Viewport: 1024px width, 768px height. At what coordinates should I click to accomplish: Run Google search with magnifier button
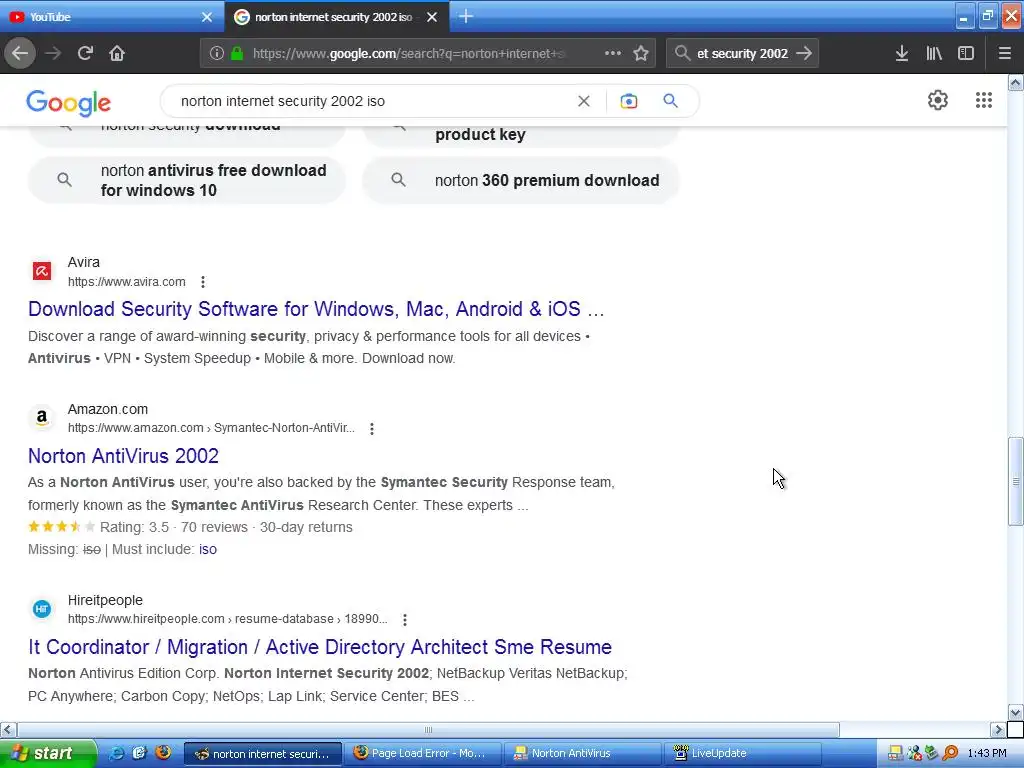[670, 101]
